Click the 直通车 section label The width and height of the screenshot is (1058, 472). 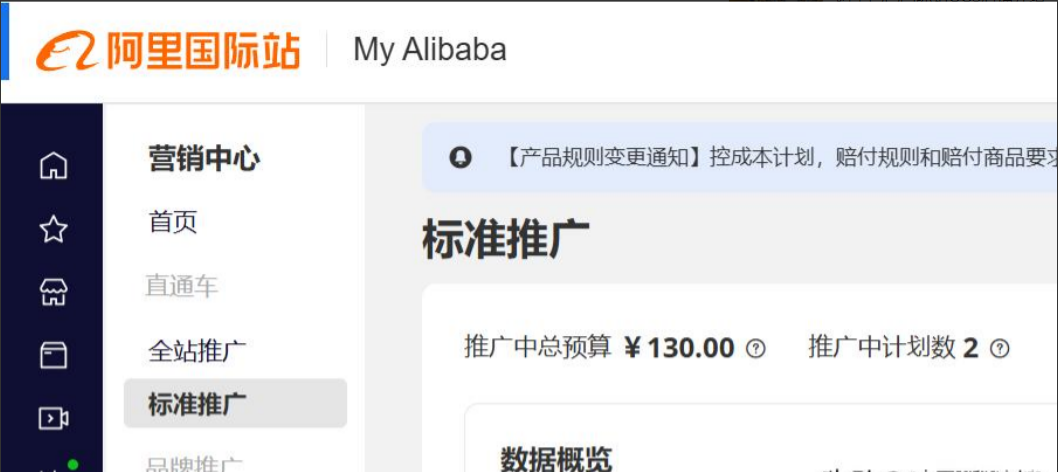pos(182,287)
